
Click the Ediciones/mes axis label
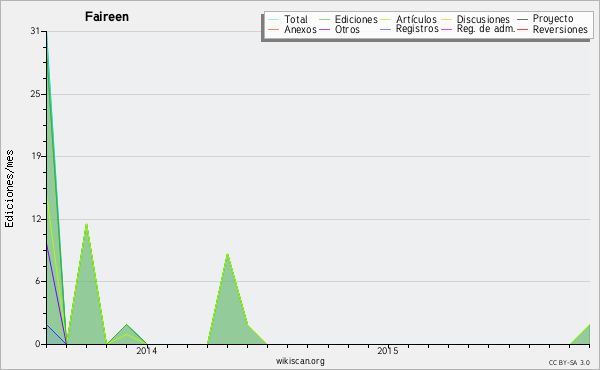pyautogui.click(x=9, y=189)
